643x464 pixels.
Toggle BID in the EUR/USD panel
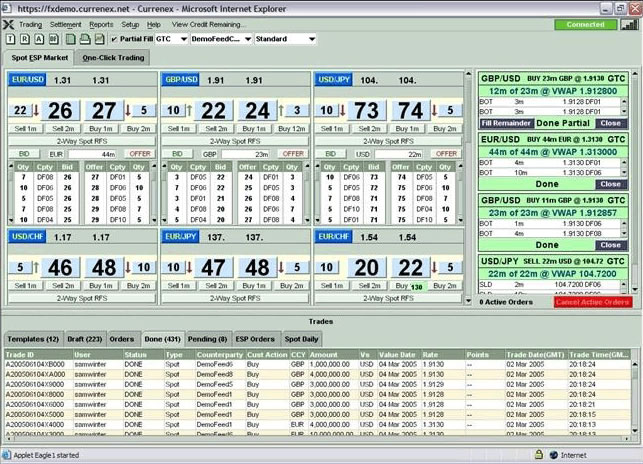24,154
